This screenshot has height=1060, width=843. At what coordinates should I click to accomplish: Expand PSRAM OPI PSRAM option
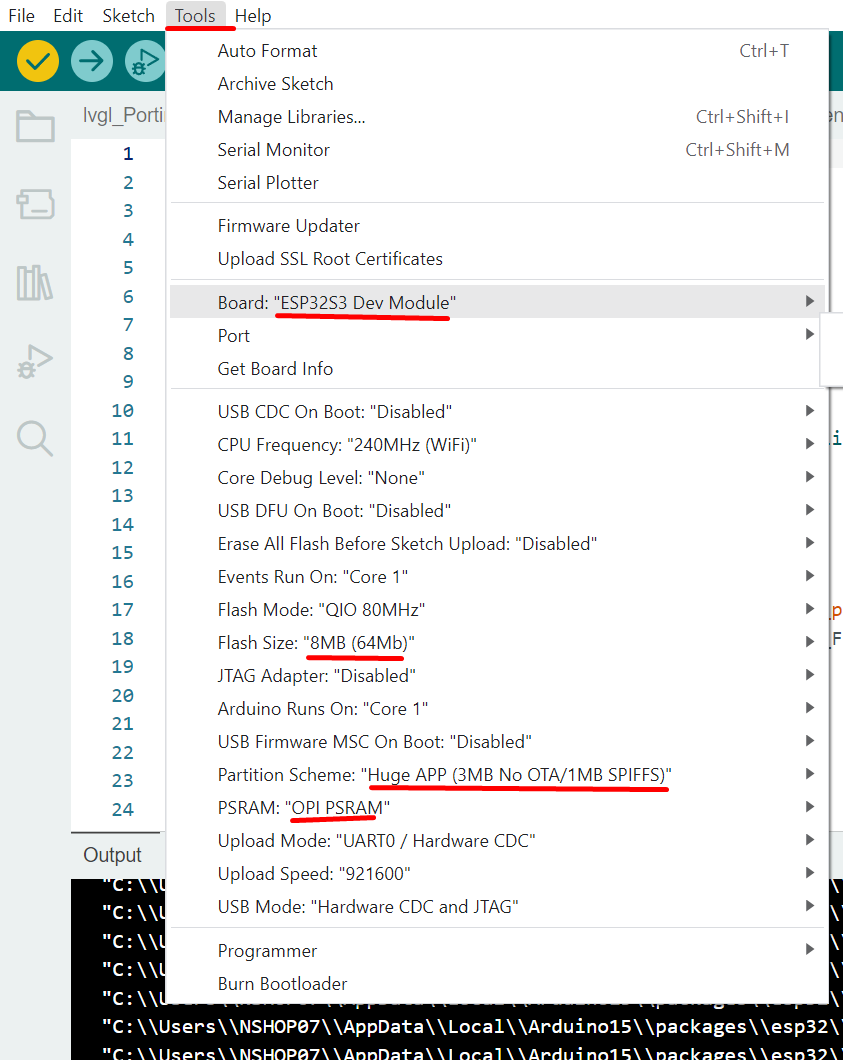[497, 808]
